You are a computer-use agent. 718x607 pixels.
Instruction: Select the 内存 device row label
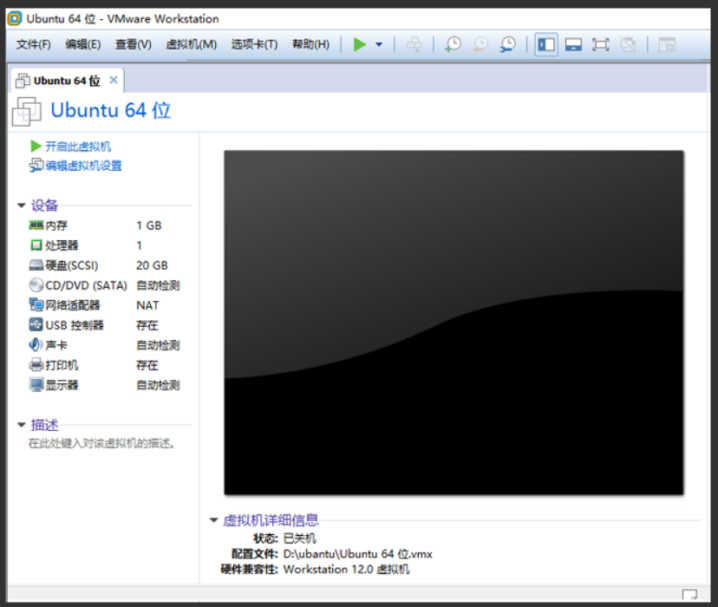pos(56,226)
